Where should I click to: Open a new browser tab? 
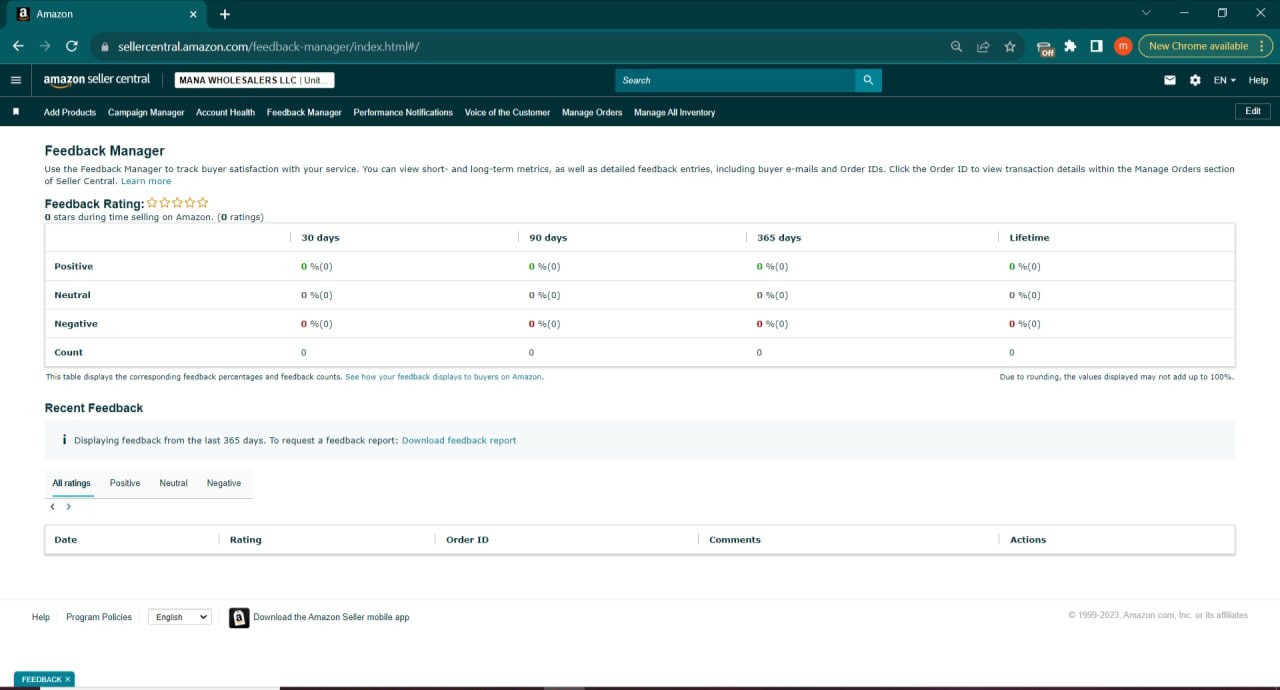point(225,14)
